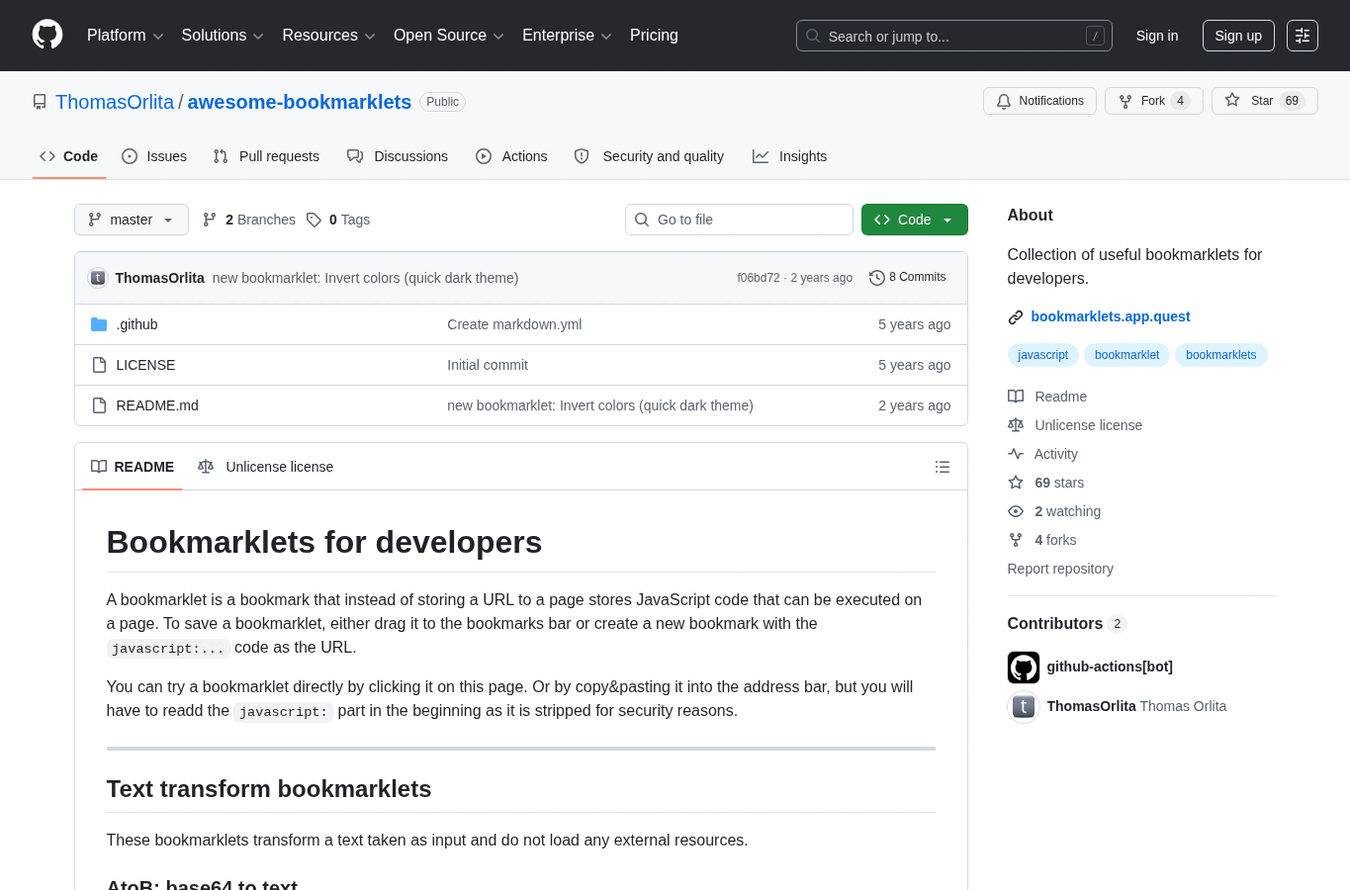Focus the 'Go to file' search field

pyautogui.click(x=739, y=220)
